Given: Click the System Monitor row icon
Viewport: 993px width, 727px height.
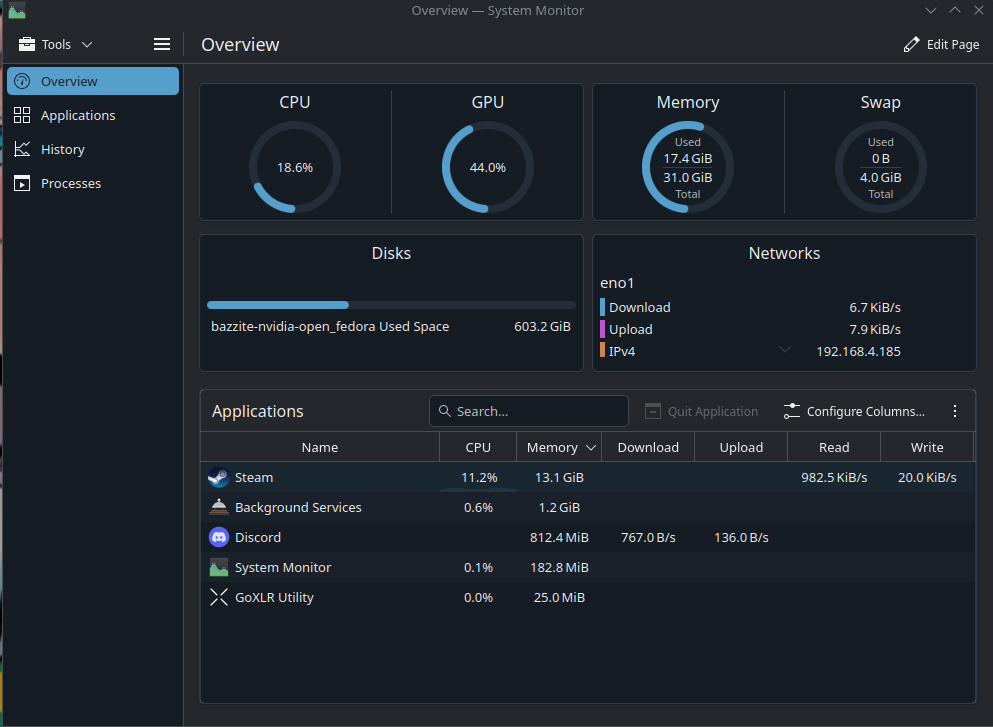Looking at the screenshot, I should (218, 568).
